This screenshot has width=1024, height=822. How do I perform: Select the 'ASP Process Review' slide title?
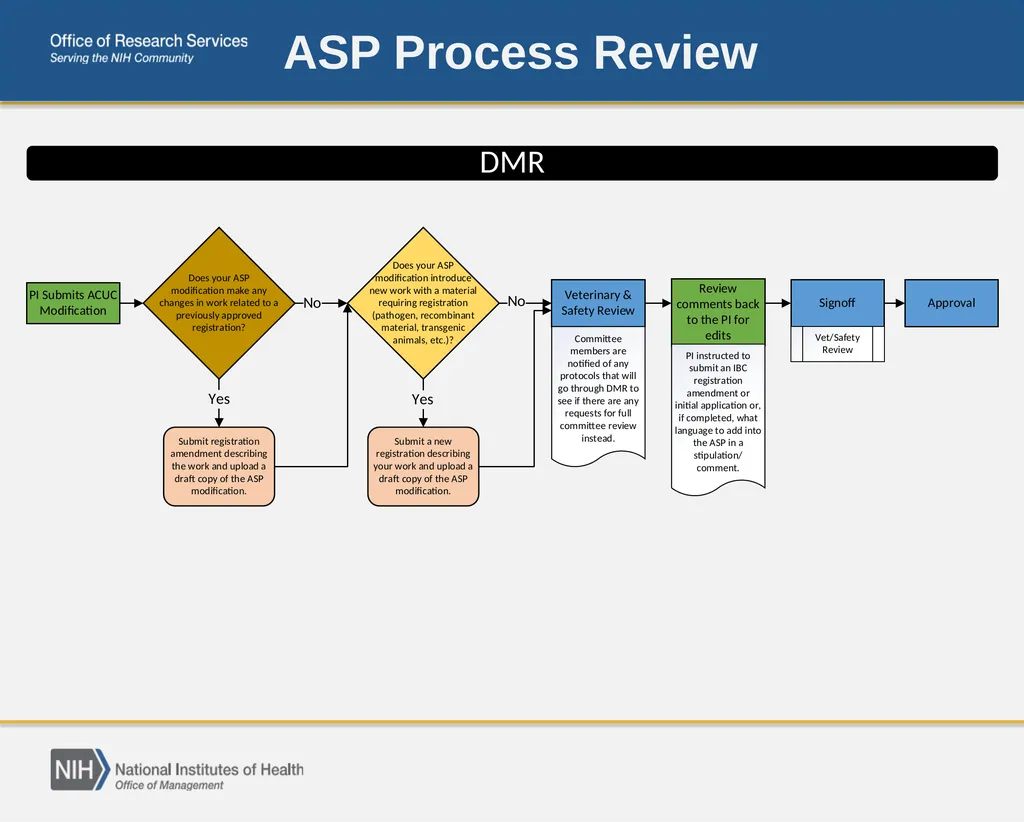(x=520, y=52)
